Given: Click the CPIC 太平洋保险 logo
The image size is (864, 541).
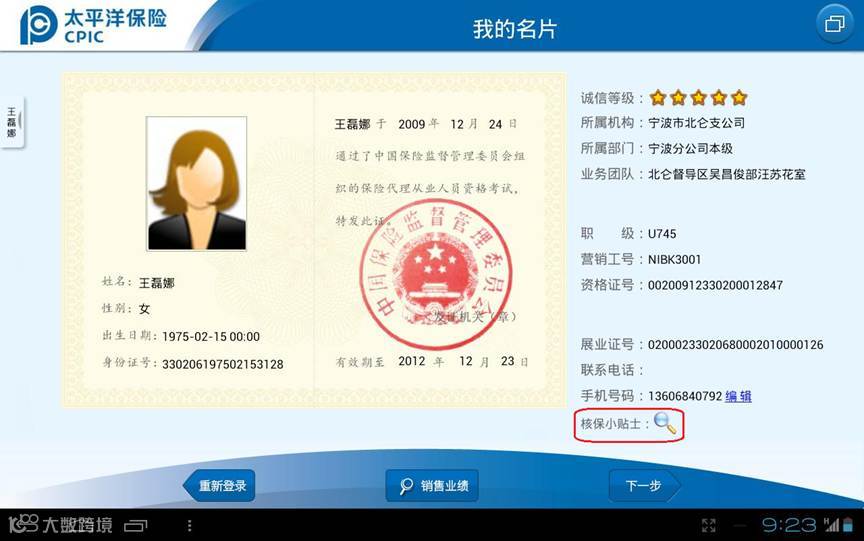Looking at the screenshot, I should coord(94,25).
